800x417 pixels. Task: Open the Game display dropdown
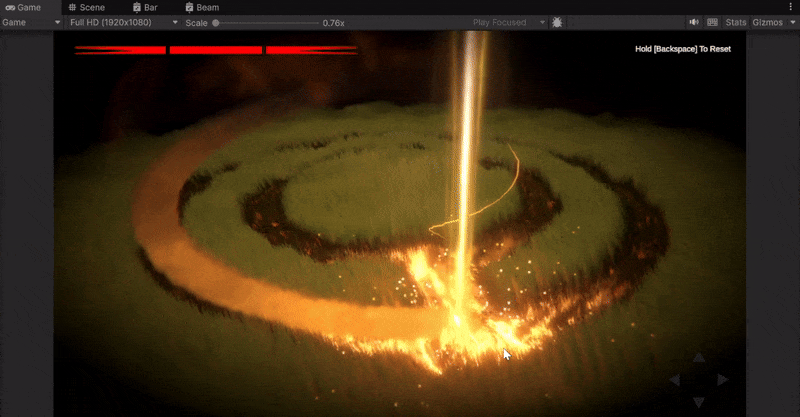click(x=31, y=22)
